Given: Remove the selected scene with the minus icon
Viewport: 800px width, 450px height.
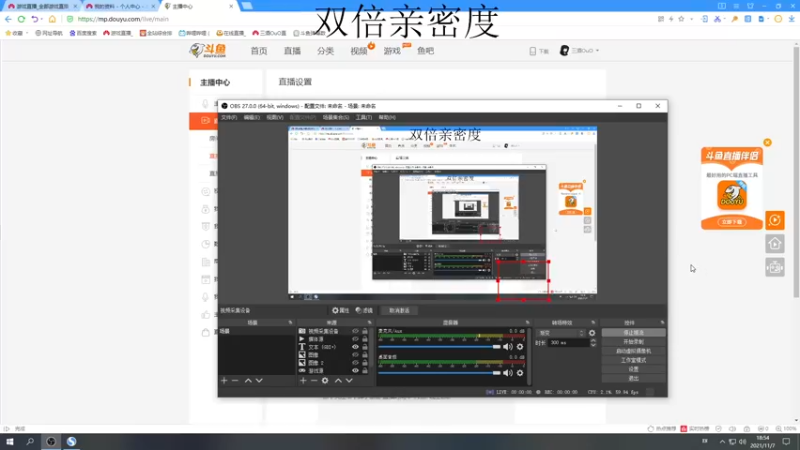Looking at the screenshot, I should point(235,381).
